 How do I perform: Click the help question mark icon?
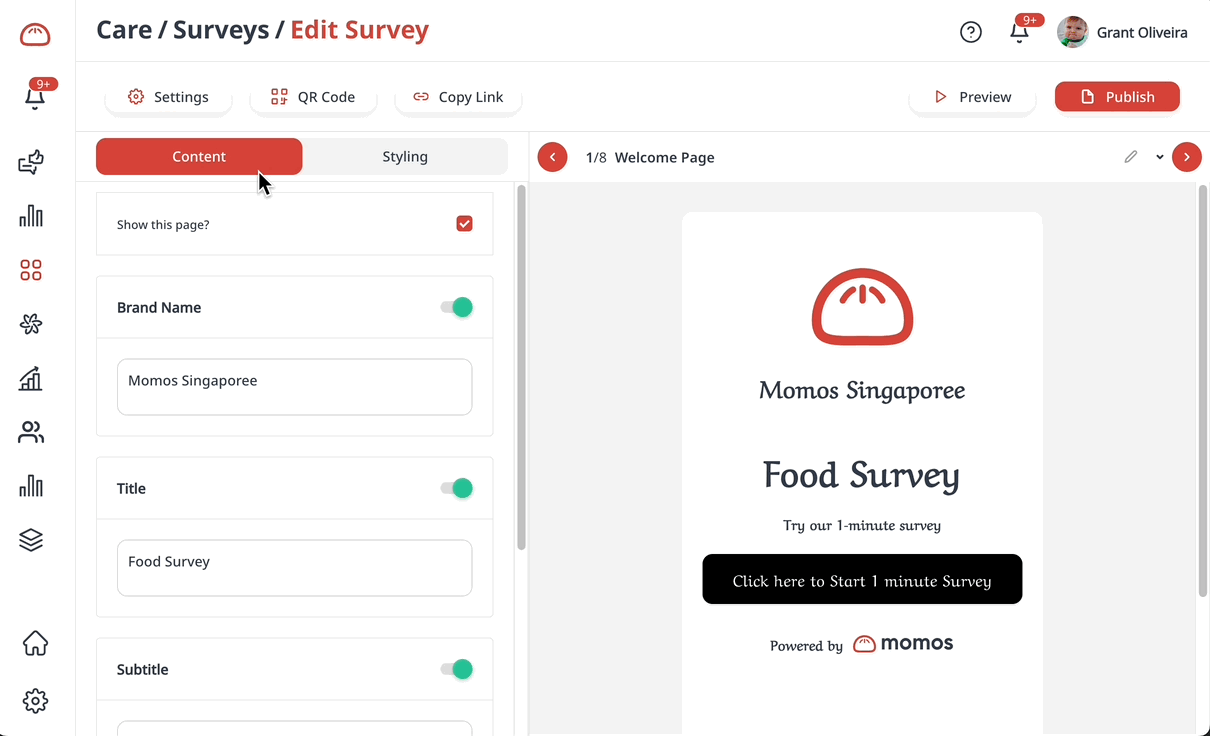tap(970, 32)
